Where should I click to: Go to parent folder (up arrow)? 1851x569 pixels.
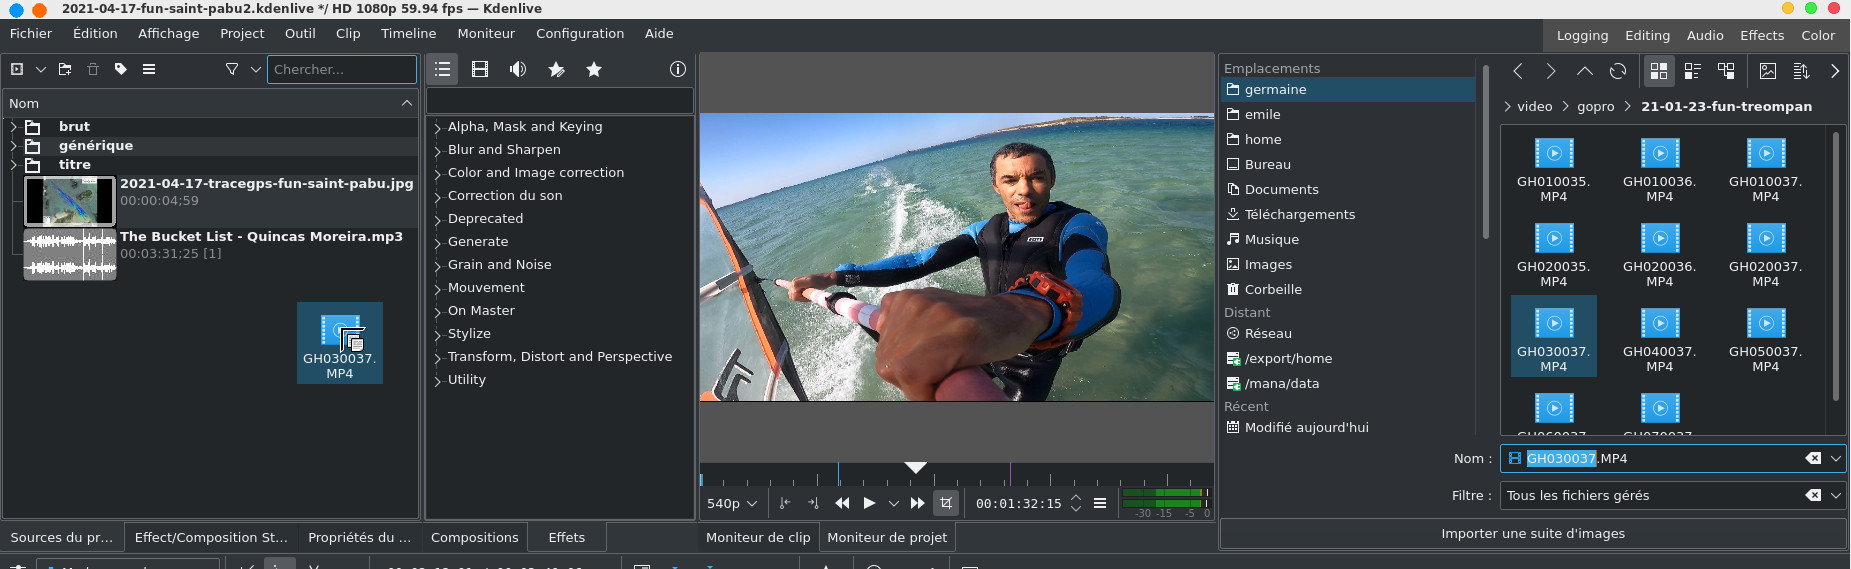[x=1585, y=71]
